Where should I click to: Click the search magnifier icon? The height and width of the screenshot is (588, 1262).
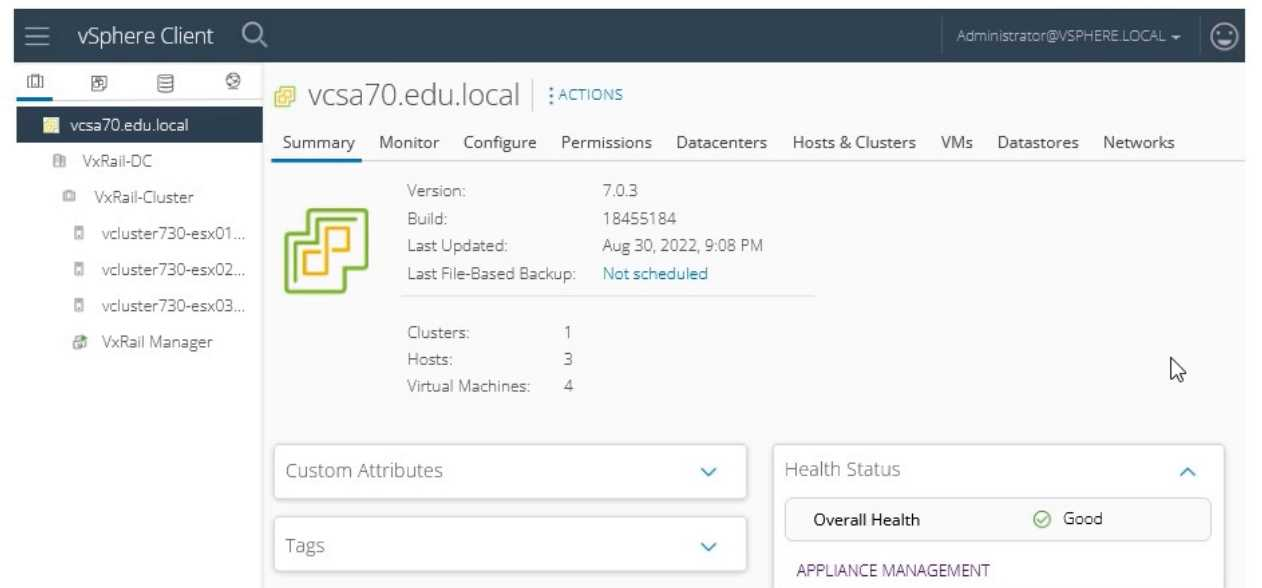point(254,36)
